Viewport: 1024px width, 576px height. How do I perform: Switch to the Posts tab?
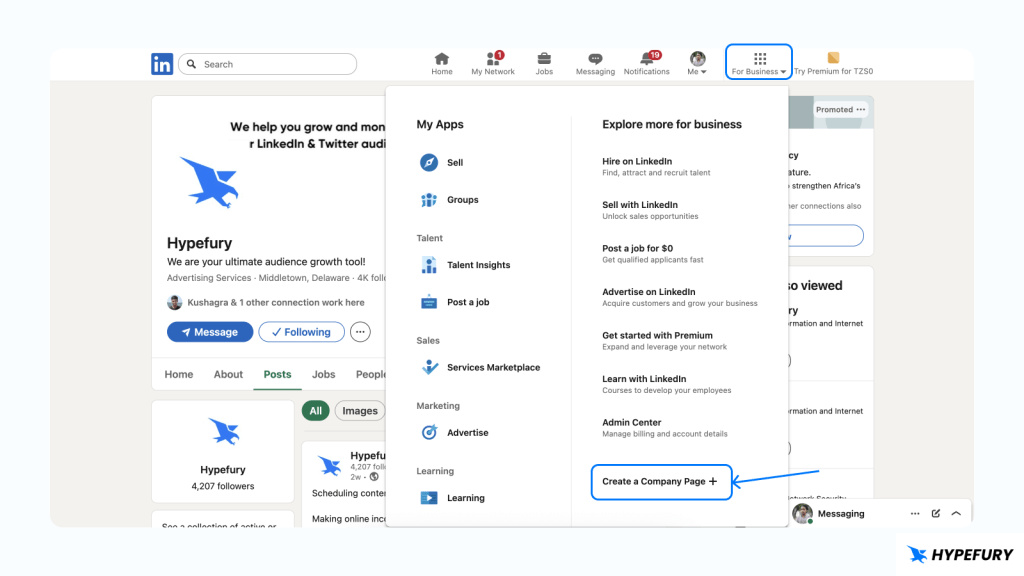tap(277, 374)
